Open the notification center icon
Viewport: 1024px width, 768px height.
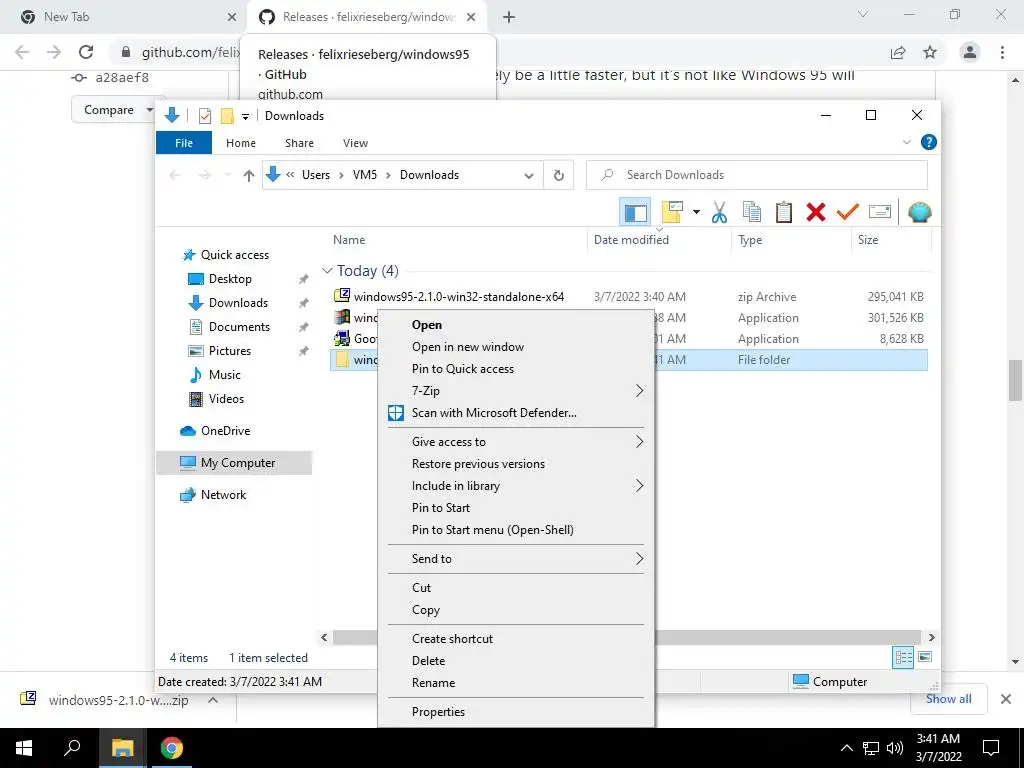[991, 748]
